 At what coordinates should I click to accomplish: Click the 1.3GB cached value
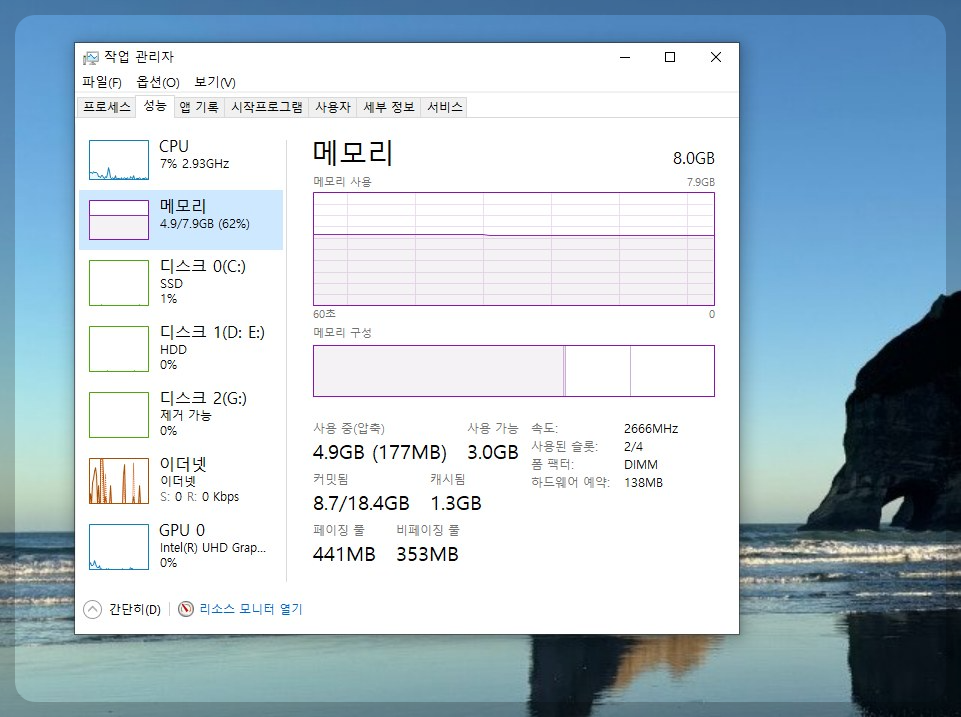[455, 503]
